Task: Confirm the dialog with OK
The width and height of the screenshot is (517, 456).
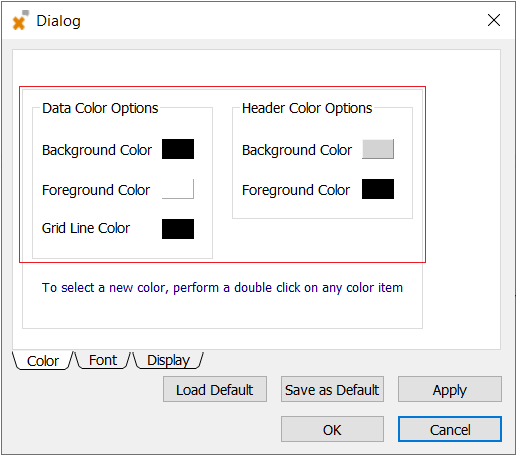Action: tap(332, 429)
